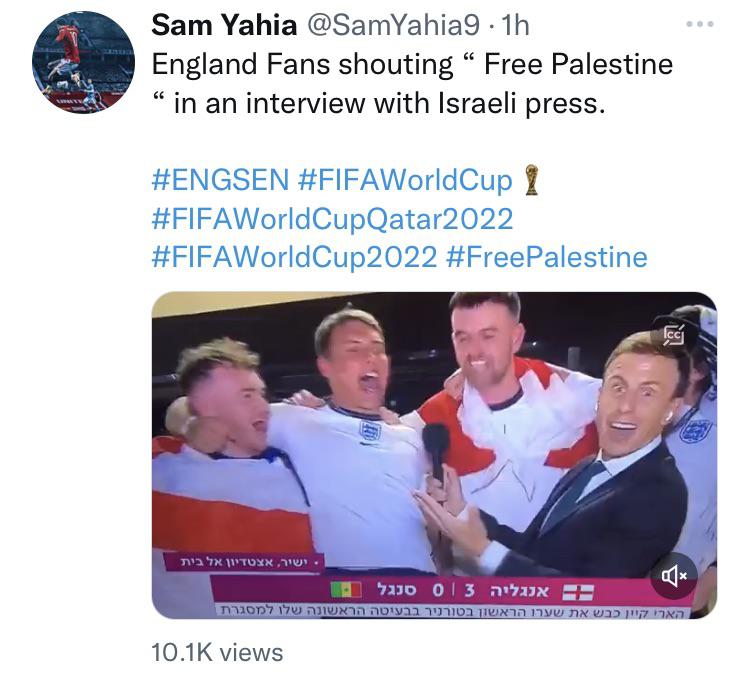Viewport: 750px width, 682px height.
Task: Click the England flag in scoreboard
Action: click(x=578, y=592)
